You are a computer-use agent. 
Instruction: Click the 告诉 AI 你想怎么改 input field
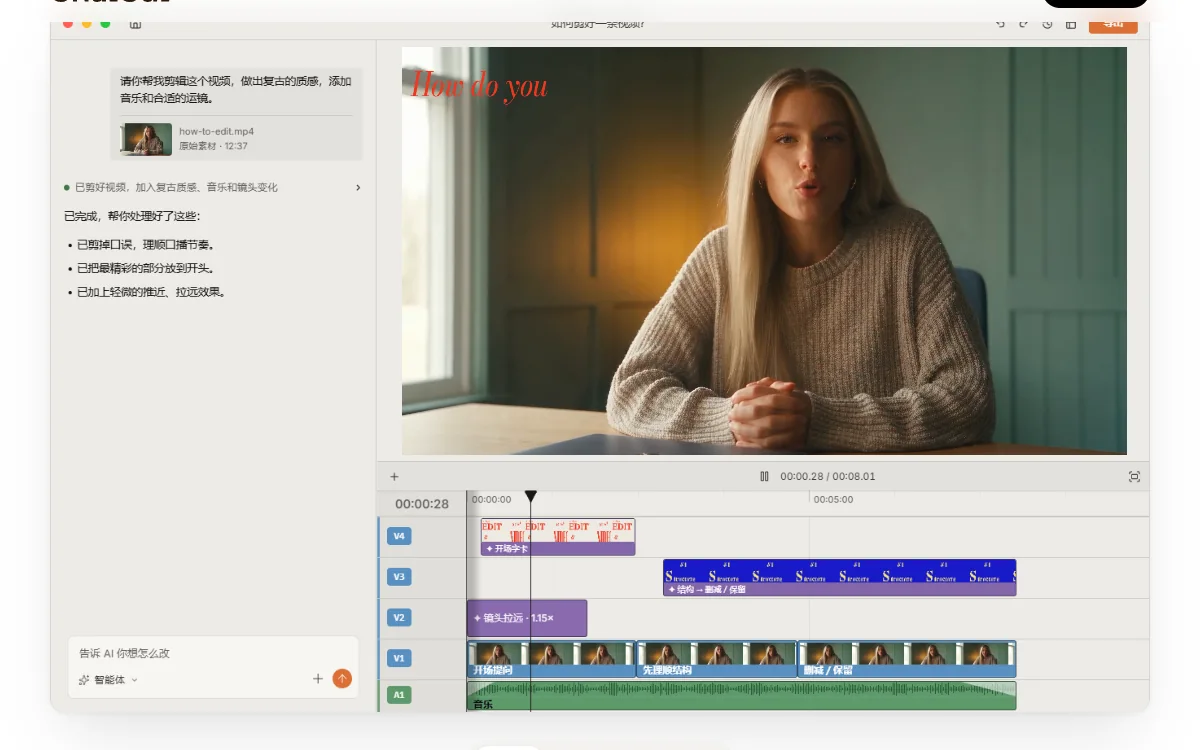coord(213,653)
